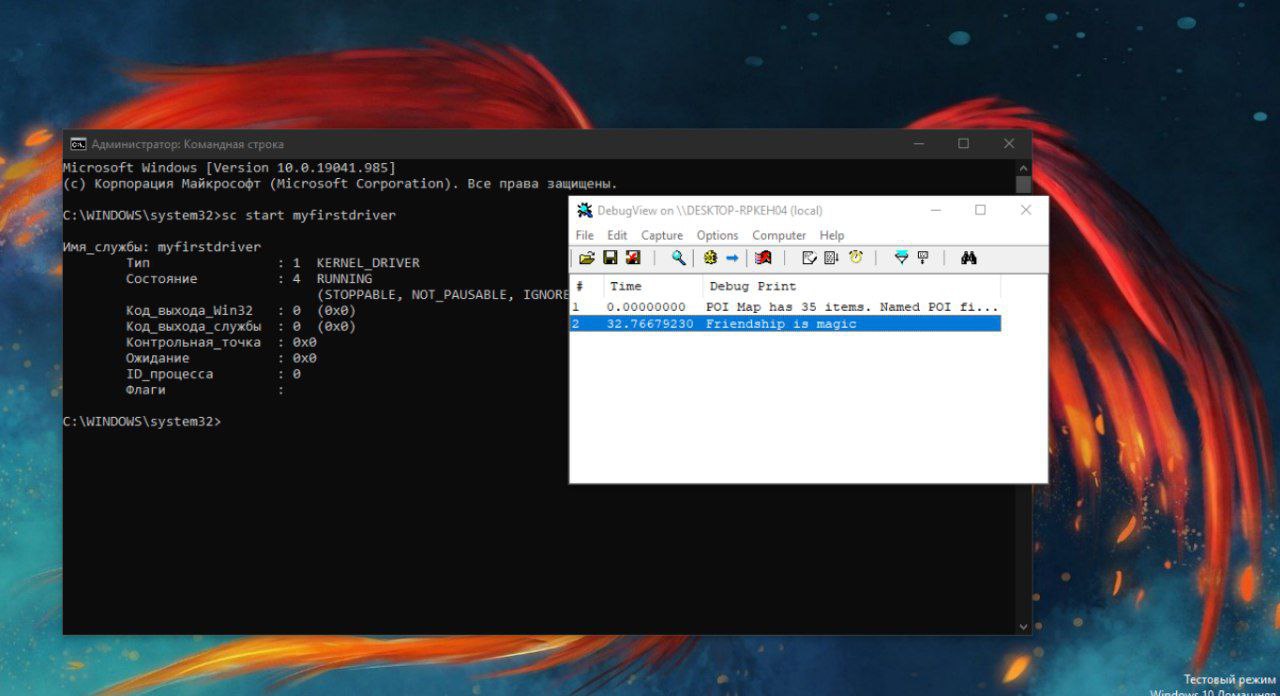Click the 'Microsoft Windows [Version 10.0.19041.985]' line
Screen dimensions: 1280x696
(x=229, y=168)
